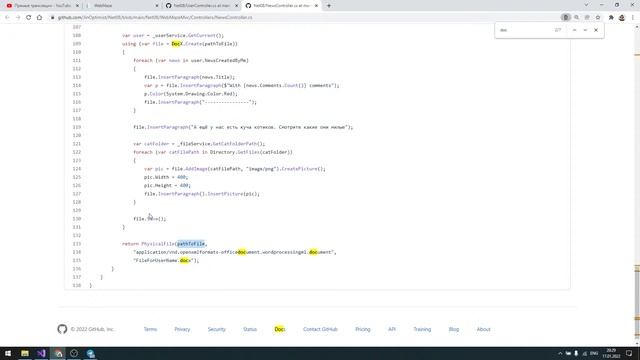The image size is (640, 360).
Task: Open the clock-like app in taskbar
Action: 74,353
